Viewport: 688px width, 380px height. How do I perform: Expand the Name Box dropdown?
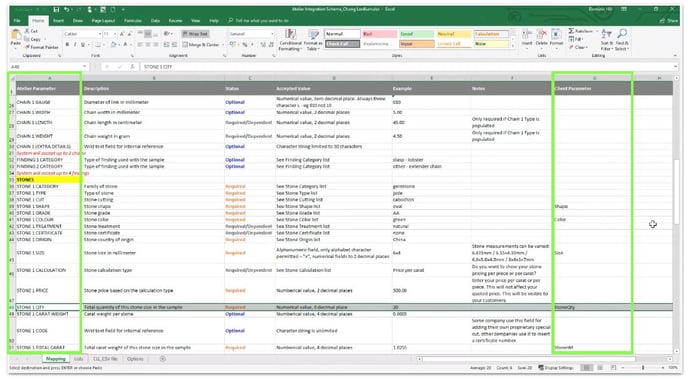coord(84,67)
